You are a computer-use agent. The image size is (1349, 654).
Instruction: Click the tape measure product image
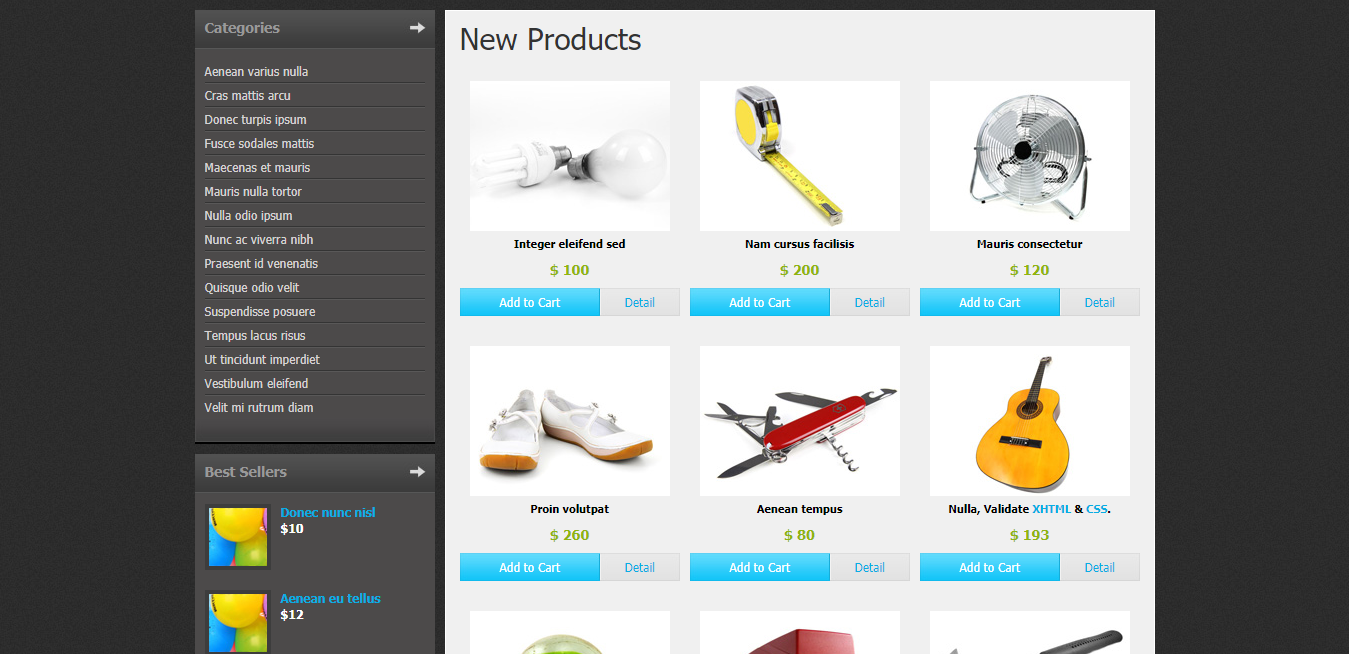[800, 156]
